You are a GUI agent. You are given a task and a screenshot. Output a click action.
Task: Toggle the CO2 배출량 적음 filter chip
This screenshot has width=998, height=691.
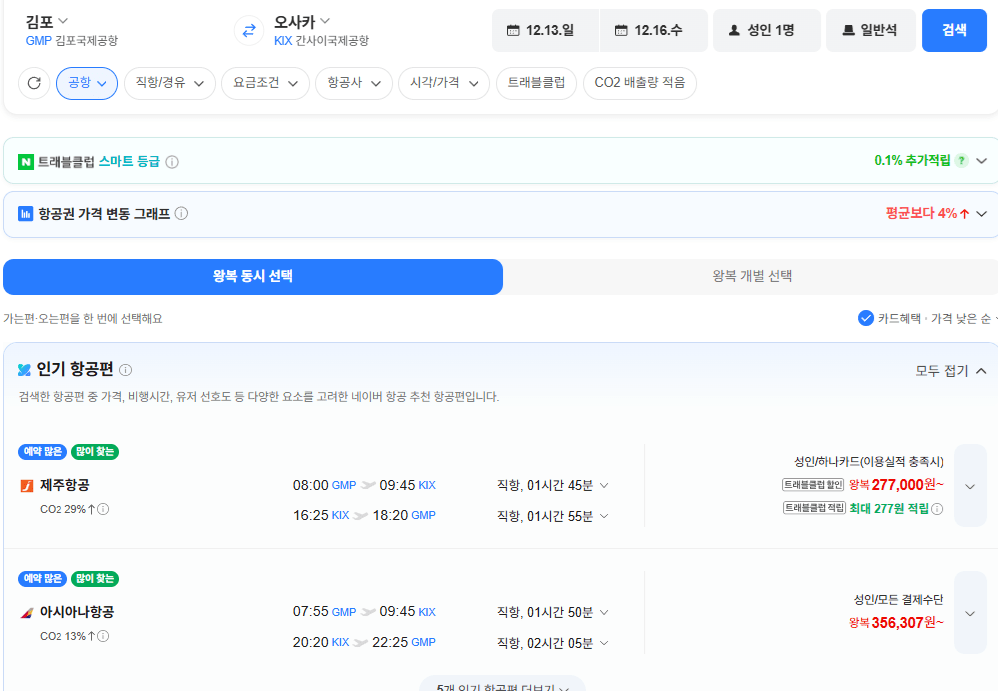pyautogui.click(x=640, y=83)
